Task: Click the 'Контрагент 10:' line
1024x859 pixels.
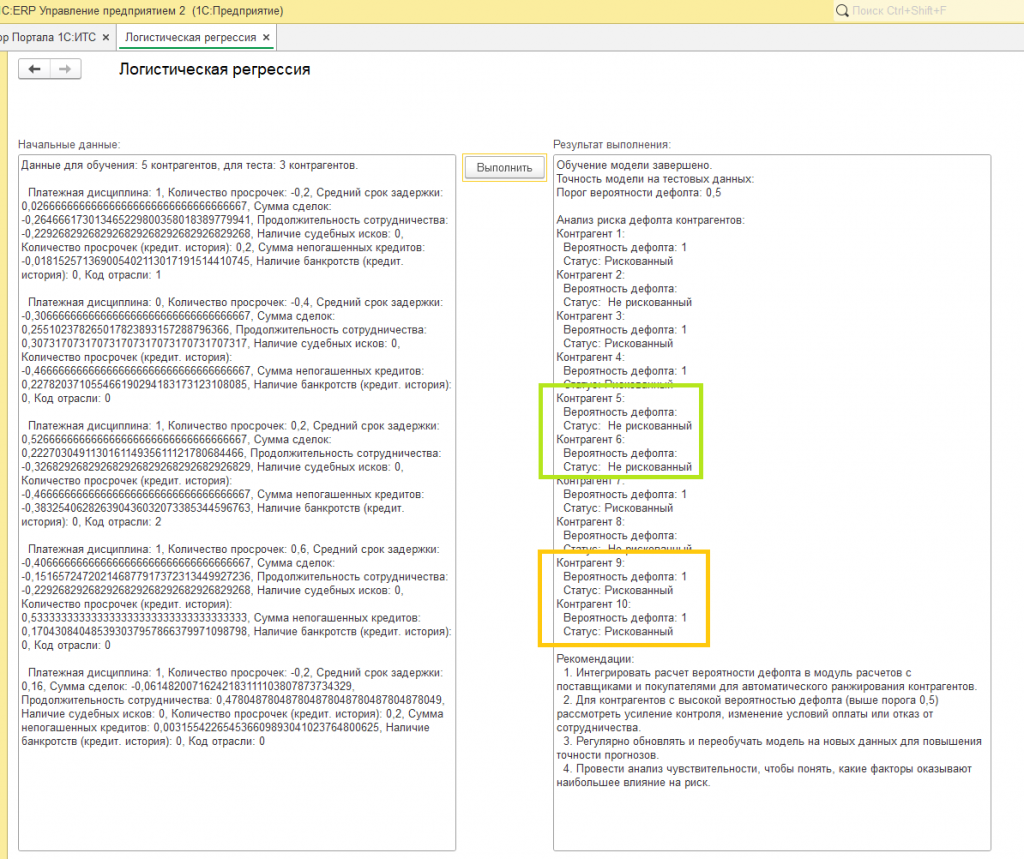Action: click(594, 604)
